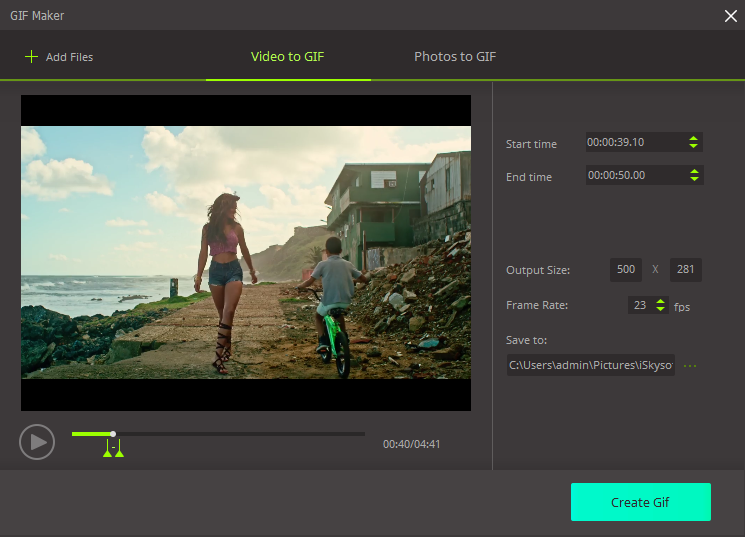
Task: Click the white playhead on seek bar
Action: (x=113, y=434)
